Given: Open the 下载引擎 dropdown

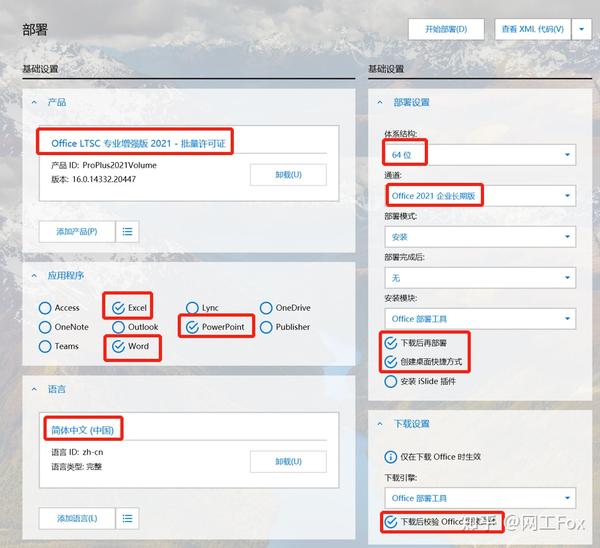Looking at the screenshot, I should (480, 498).
